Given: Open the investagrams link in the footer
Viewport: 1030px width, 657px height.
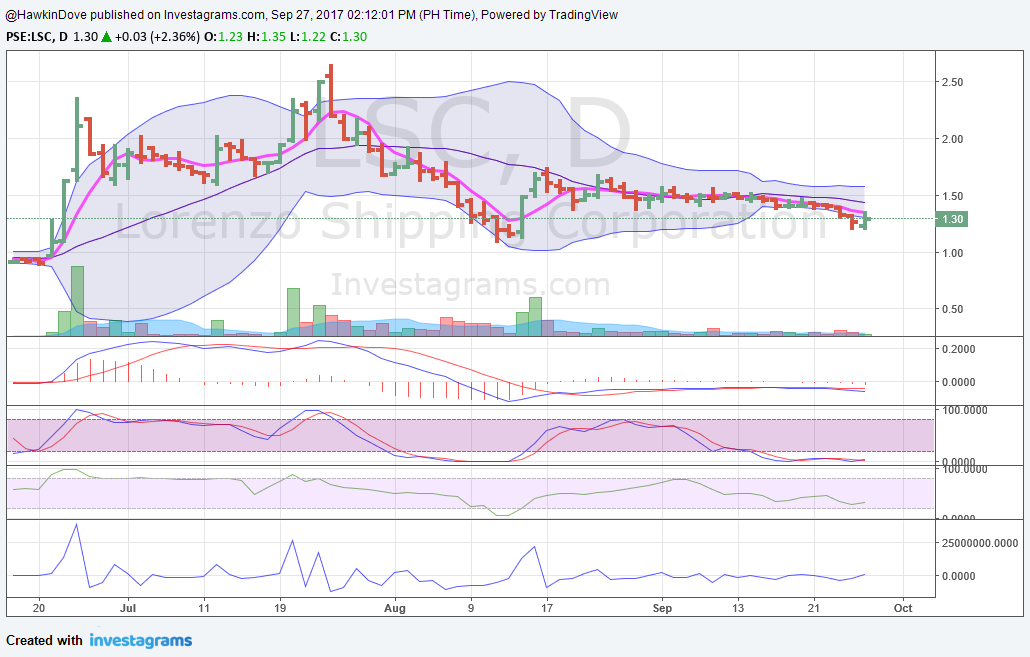Looking at the screenshot, I should [140, 641].
